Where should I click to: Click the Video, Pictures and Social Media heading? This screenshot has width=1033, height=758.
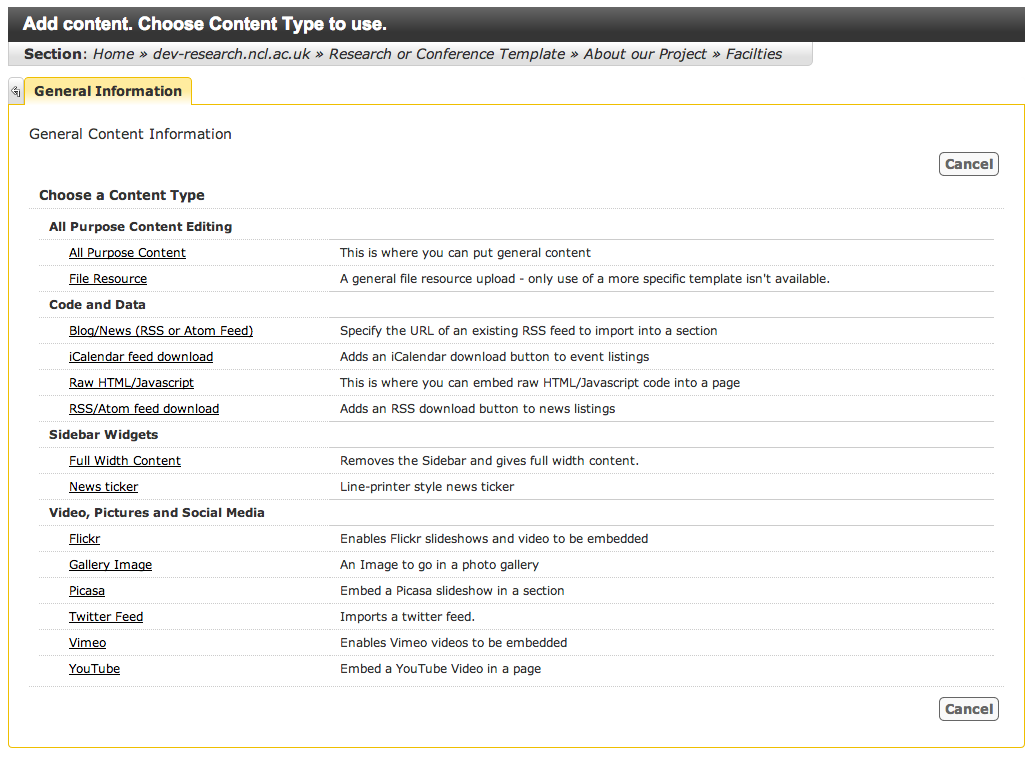tap(157, 513)
